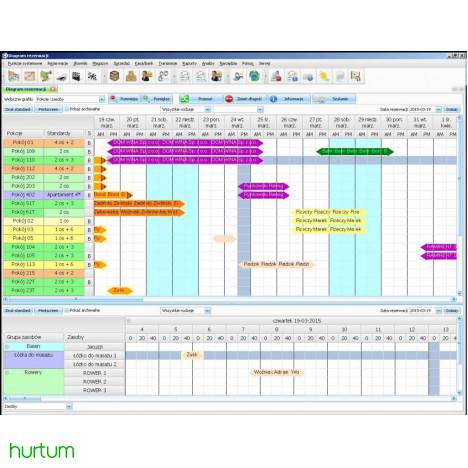Collapse the Rowery resource group
This screenshot has height=468, width=468.
pos(7,373)
